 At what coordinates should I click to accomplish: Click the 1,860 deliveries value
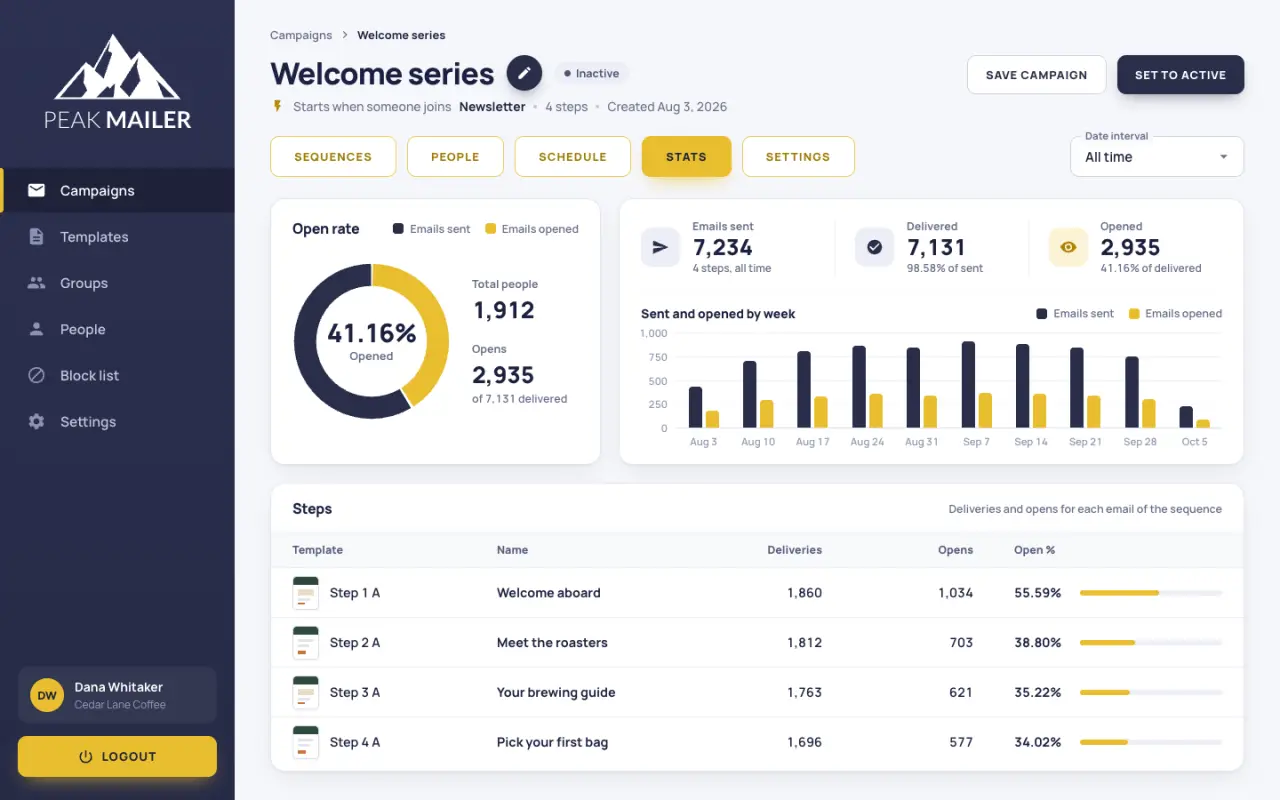[804, 593]
